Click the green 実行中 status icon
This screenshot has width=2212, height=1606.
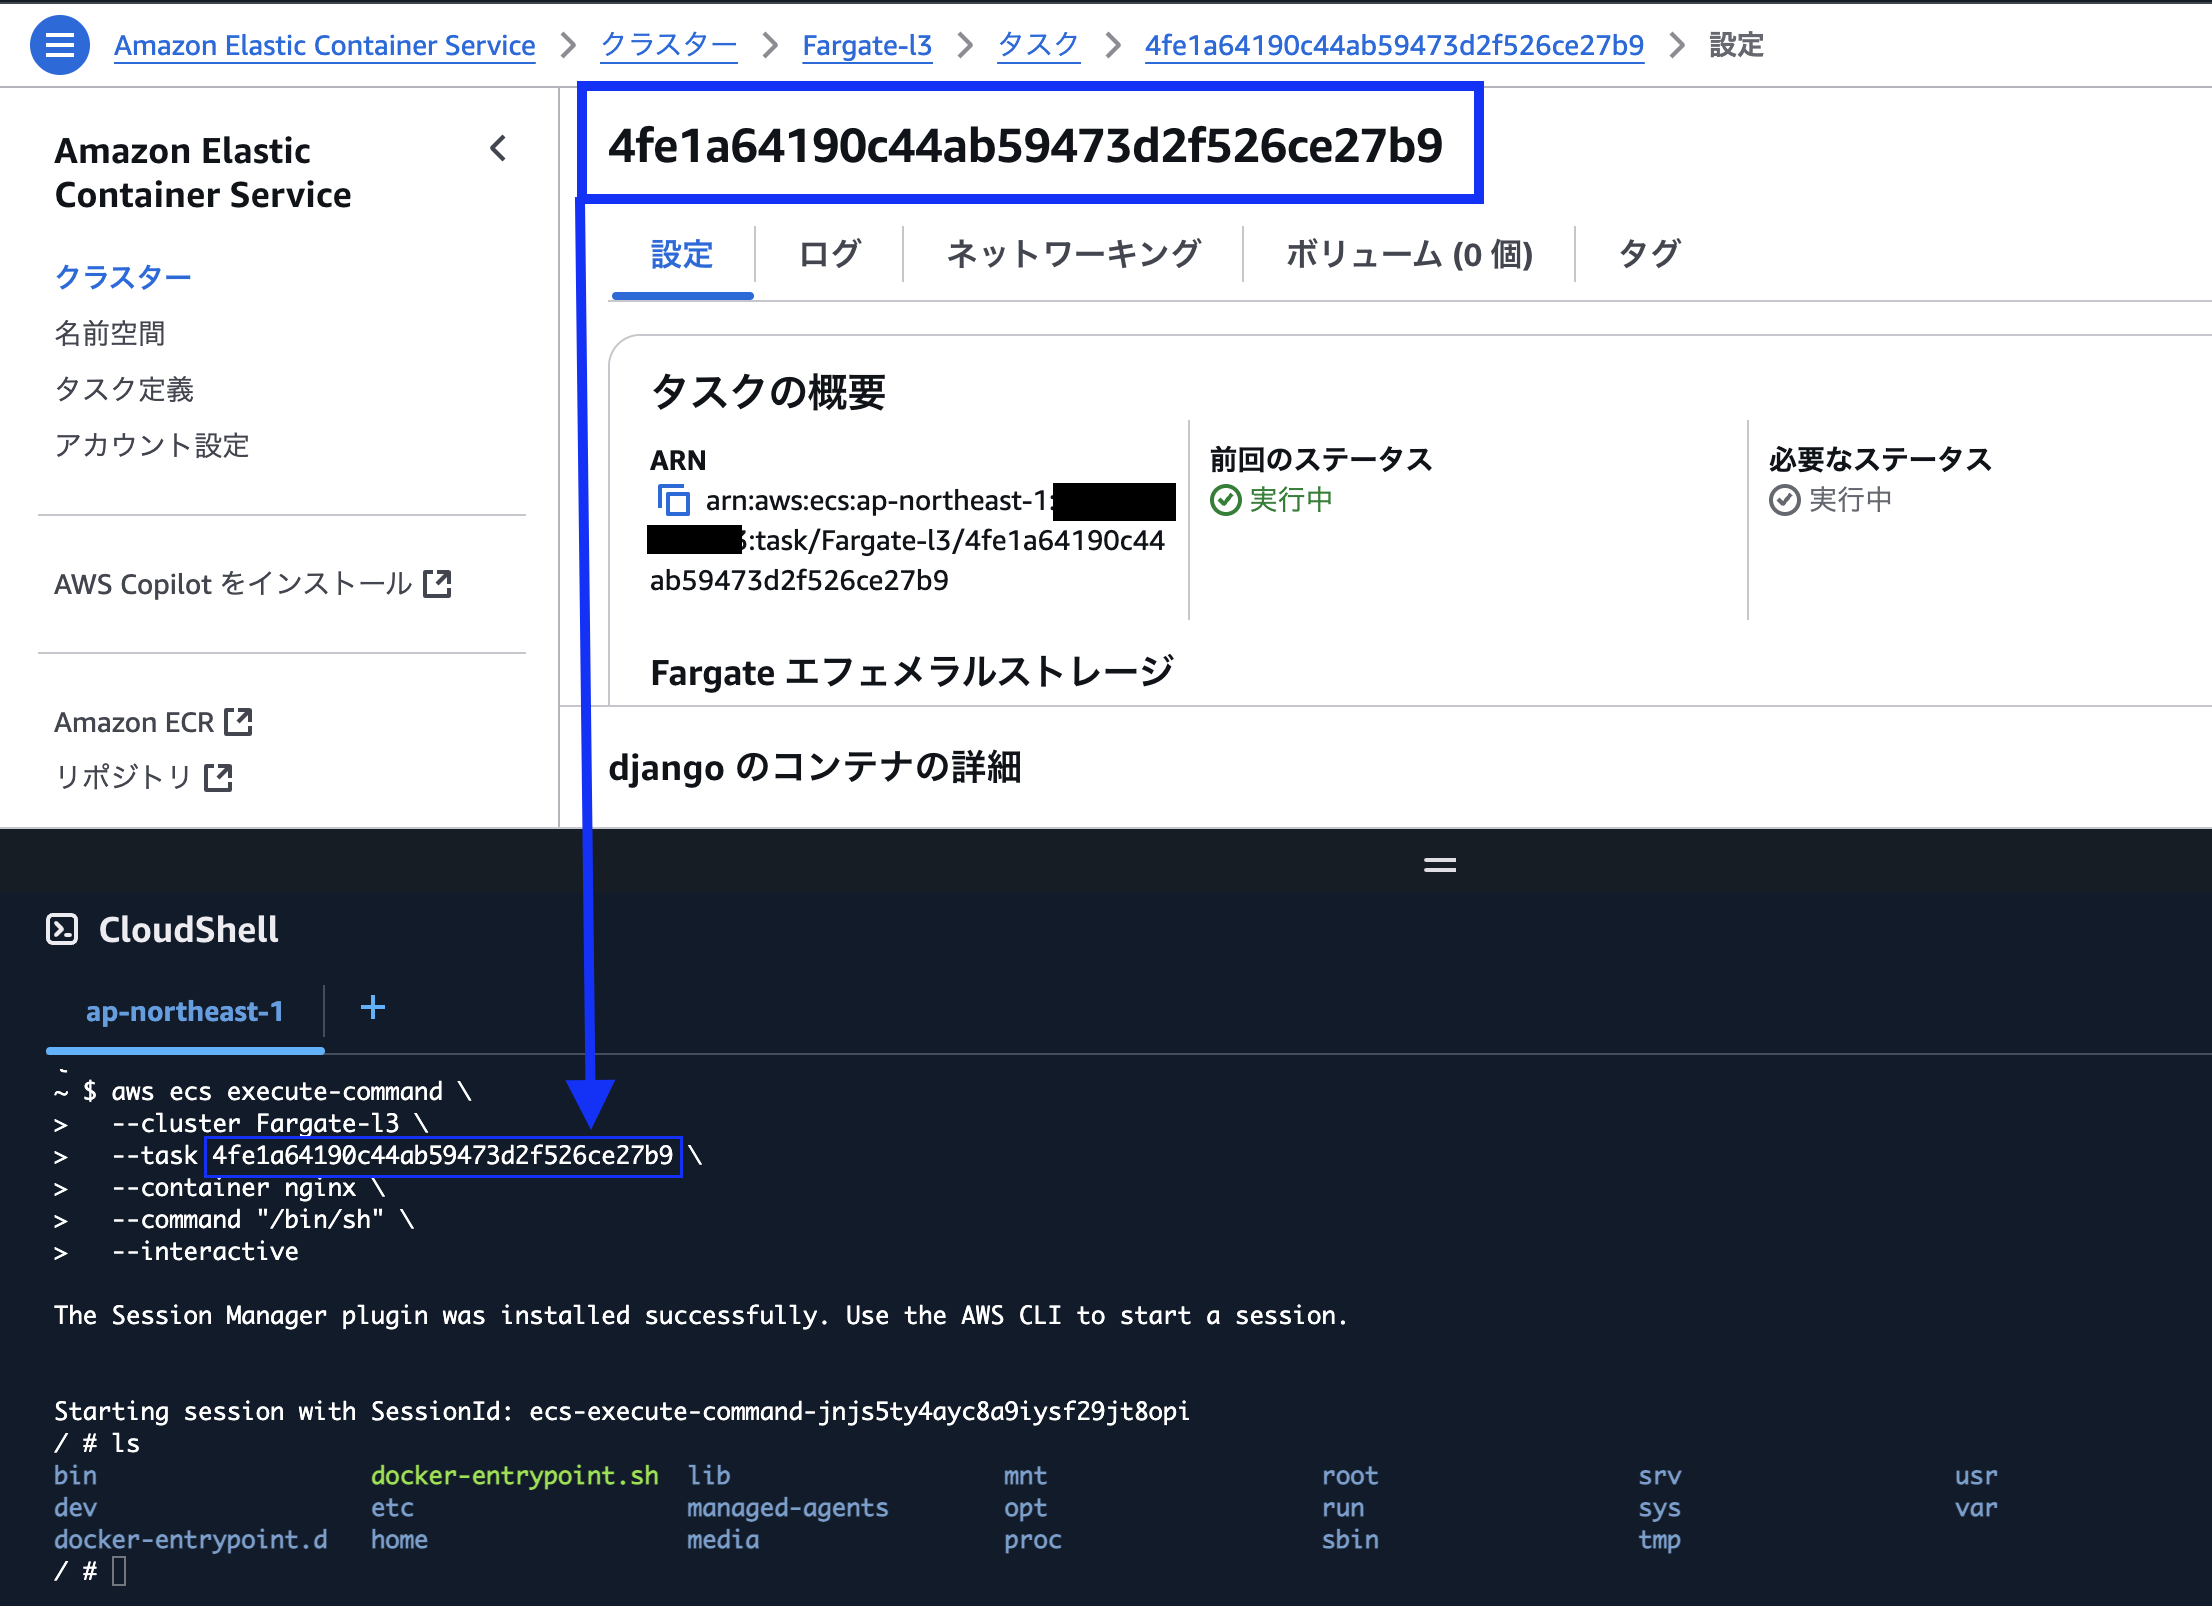pos(1227,500)
